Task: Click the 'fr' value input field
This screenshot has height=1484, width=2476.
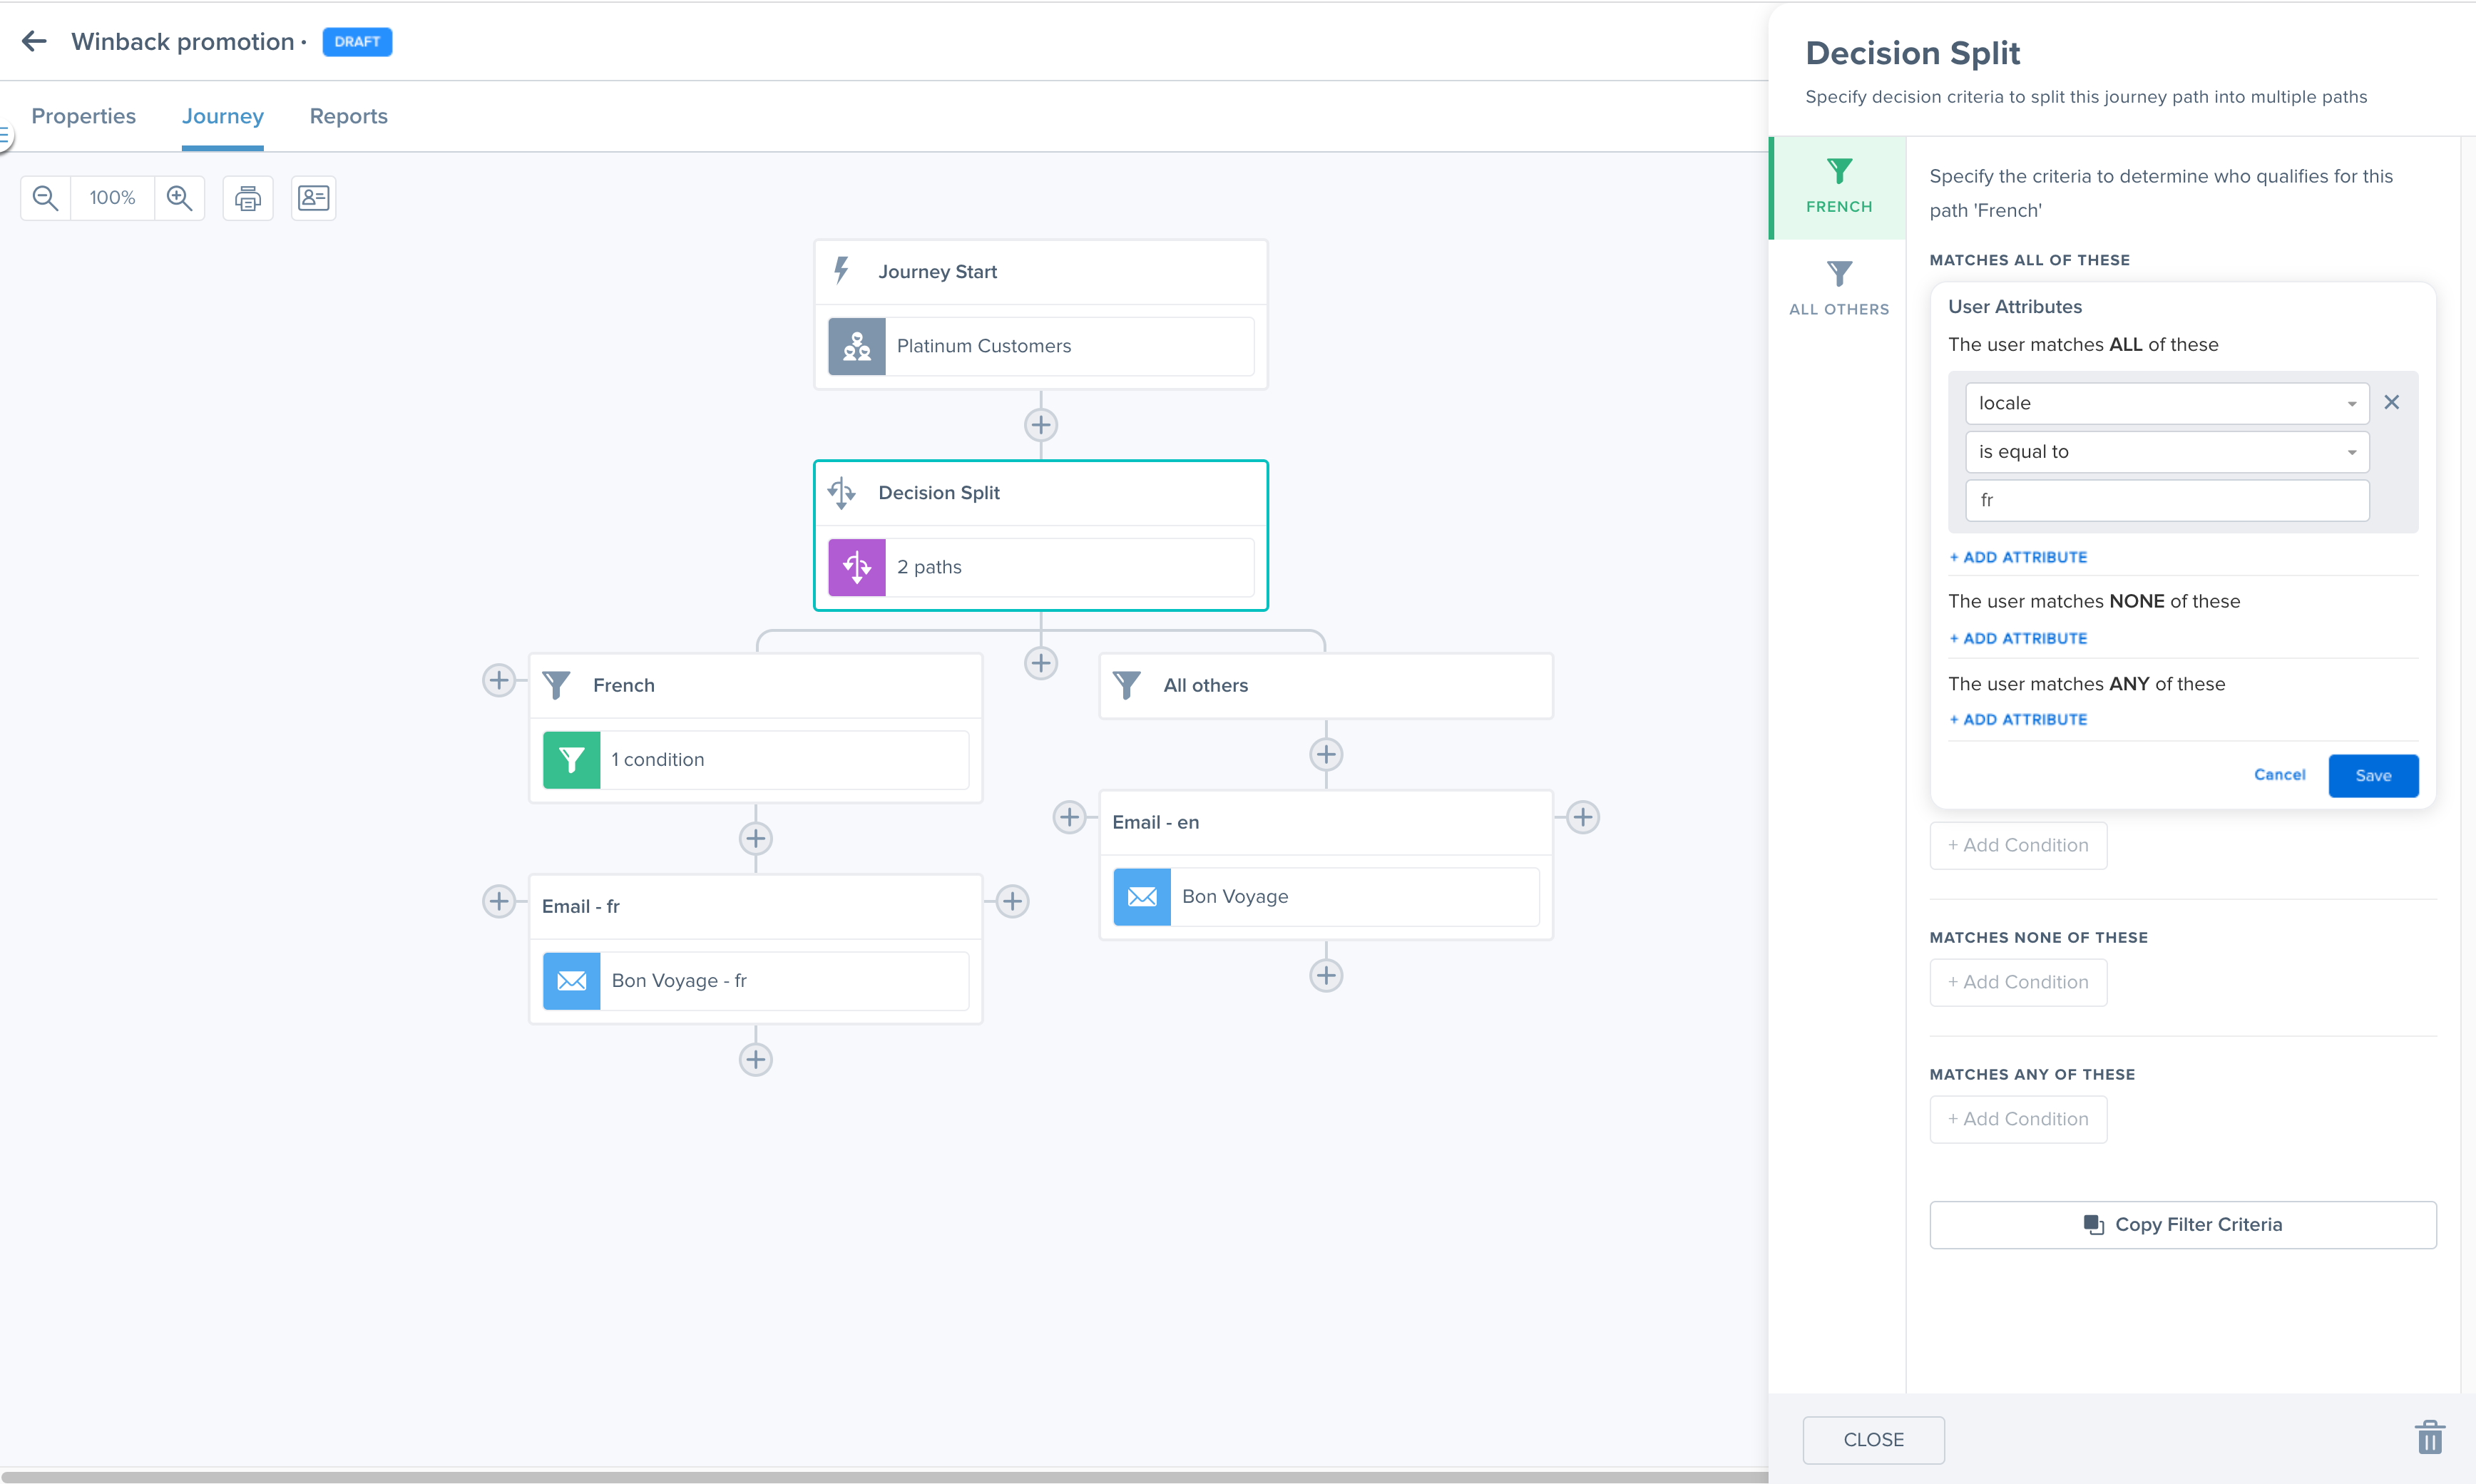Action: coord(2166,500)
